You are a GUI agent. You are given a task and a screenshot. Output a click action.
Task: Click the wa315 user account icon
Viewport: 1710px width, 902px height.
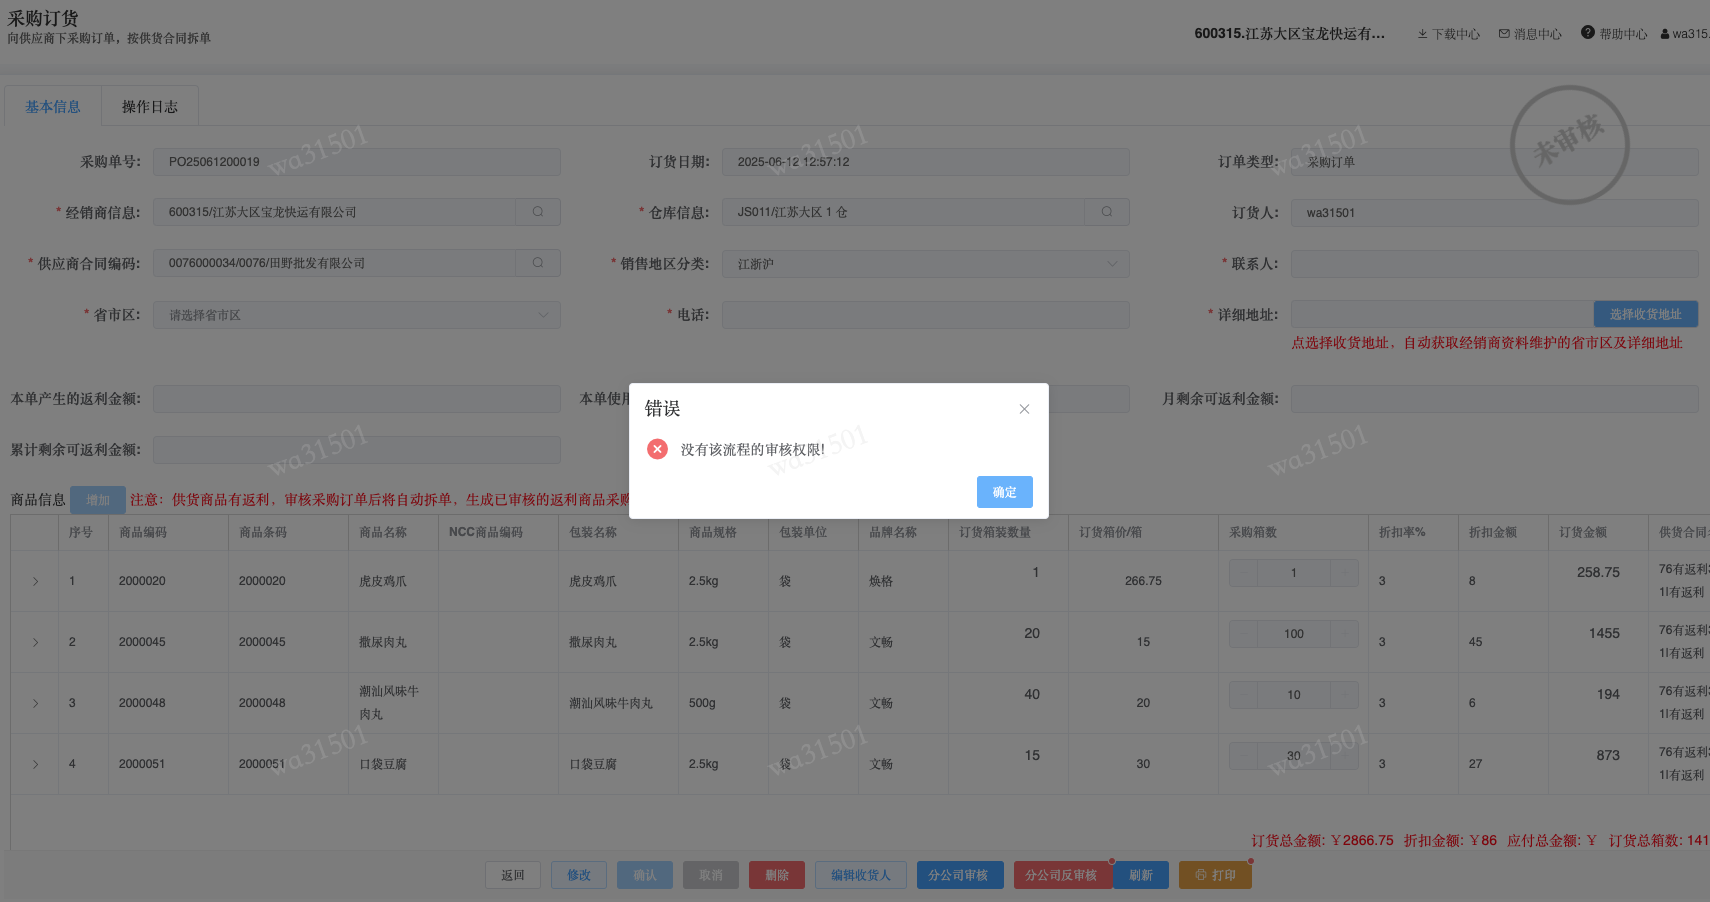(x=1665, y=34)
